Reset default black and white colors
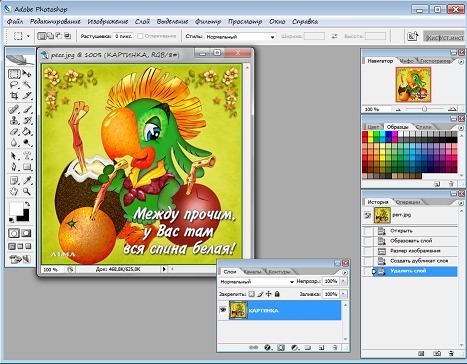 tap(11, 220)
